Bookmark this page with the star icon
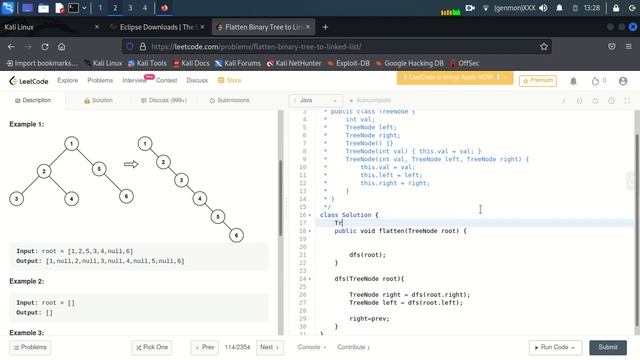 point(544,47)
